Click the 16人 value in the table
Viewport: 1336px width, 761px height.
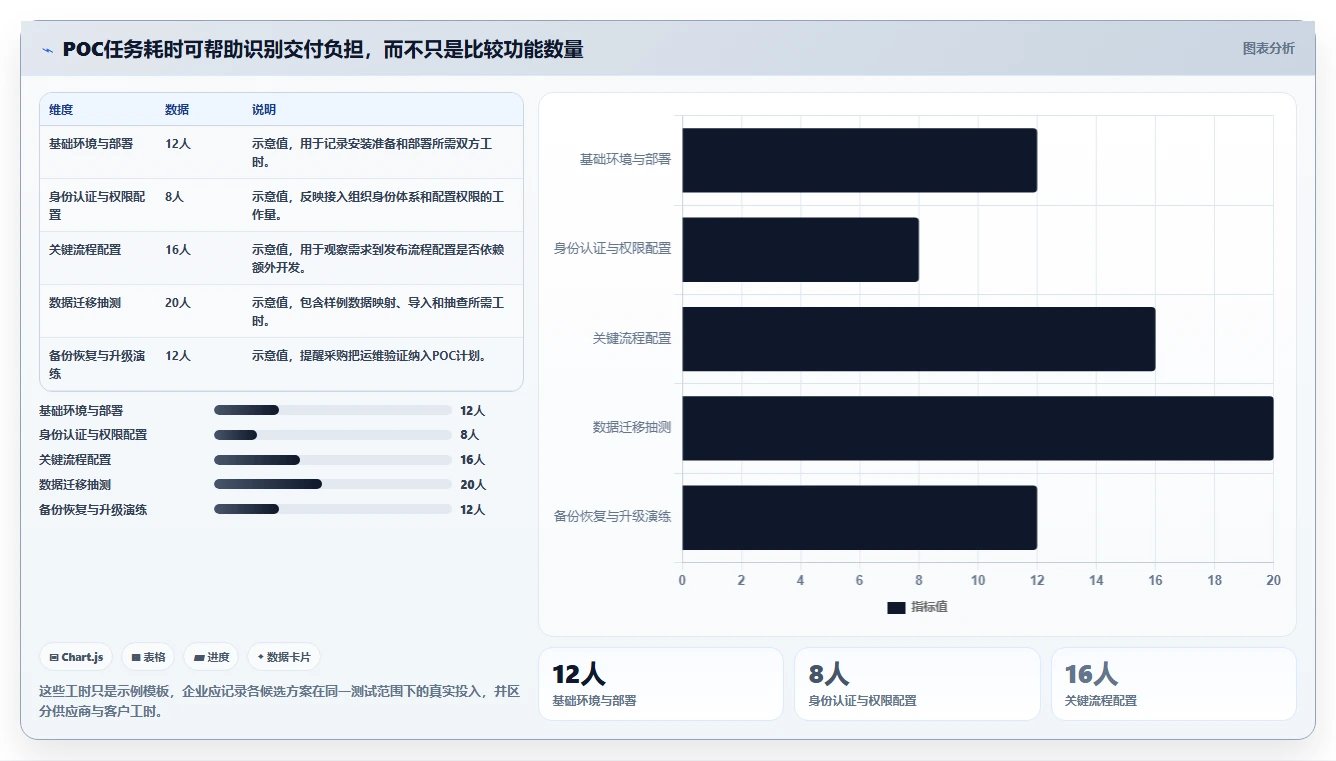click(178, 250)
